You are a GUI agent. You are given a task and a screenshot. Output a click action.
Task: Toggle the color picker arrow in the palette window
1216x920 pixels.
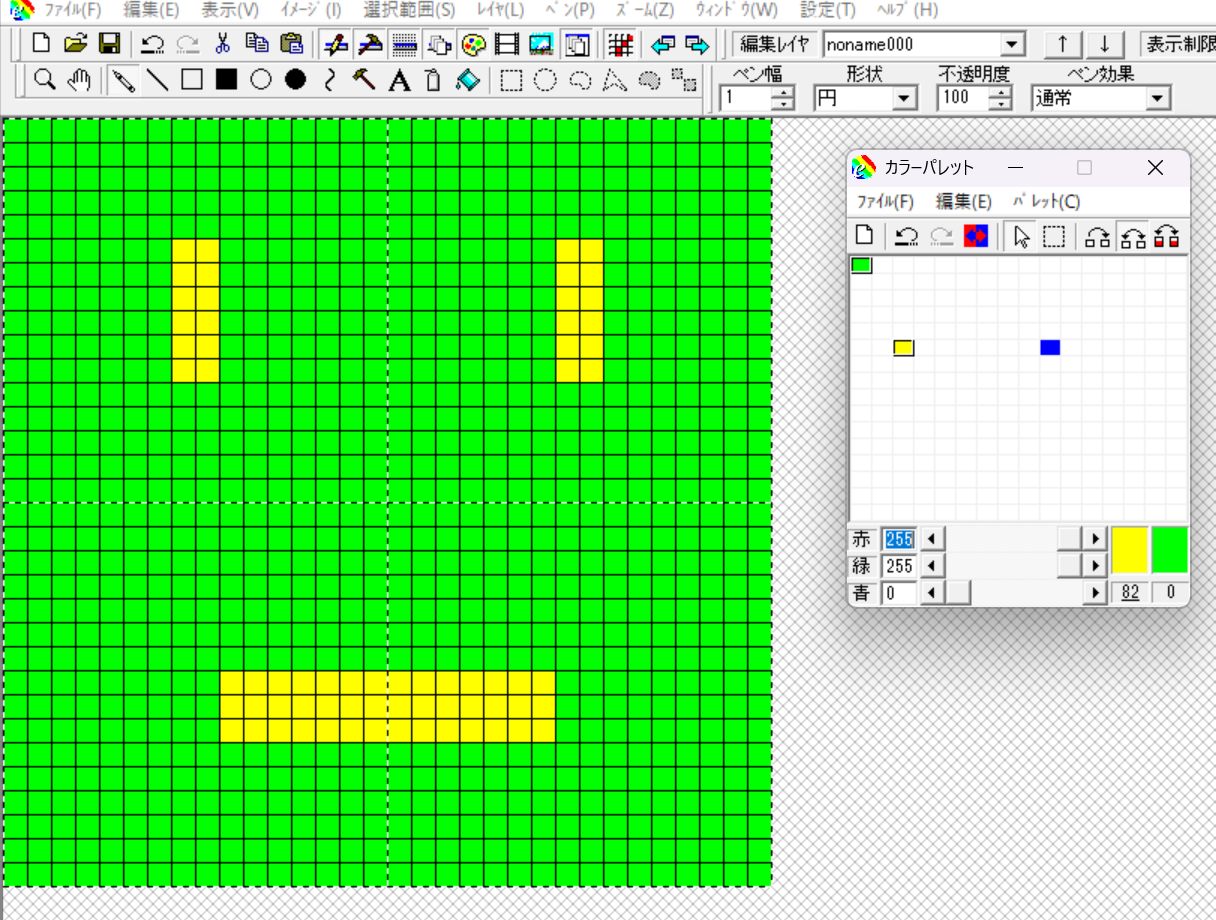click(1022, 236)
